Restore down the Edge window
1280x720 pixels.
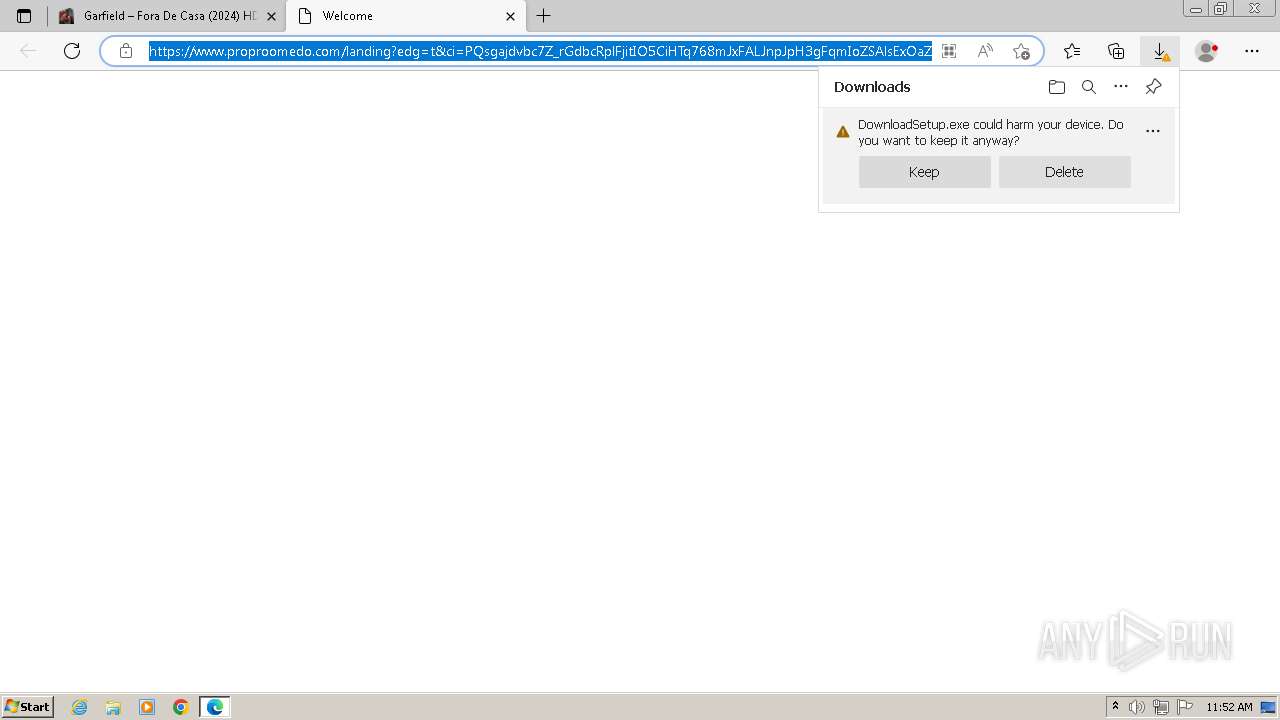click(1221, 9)
